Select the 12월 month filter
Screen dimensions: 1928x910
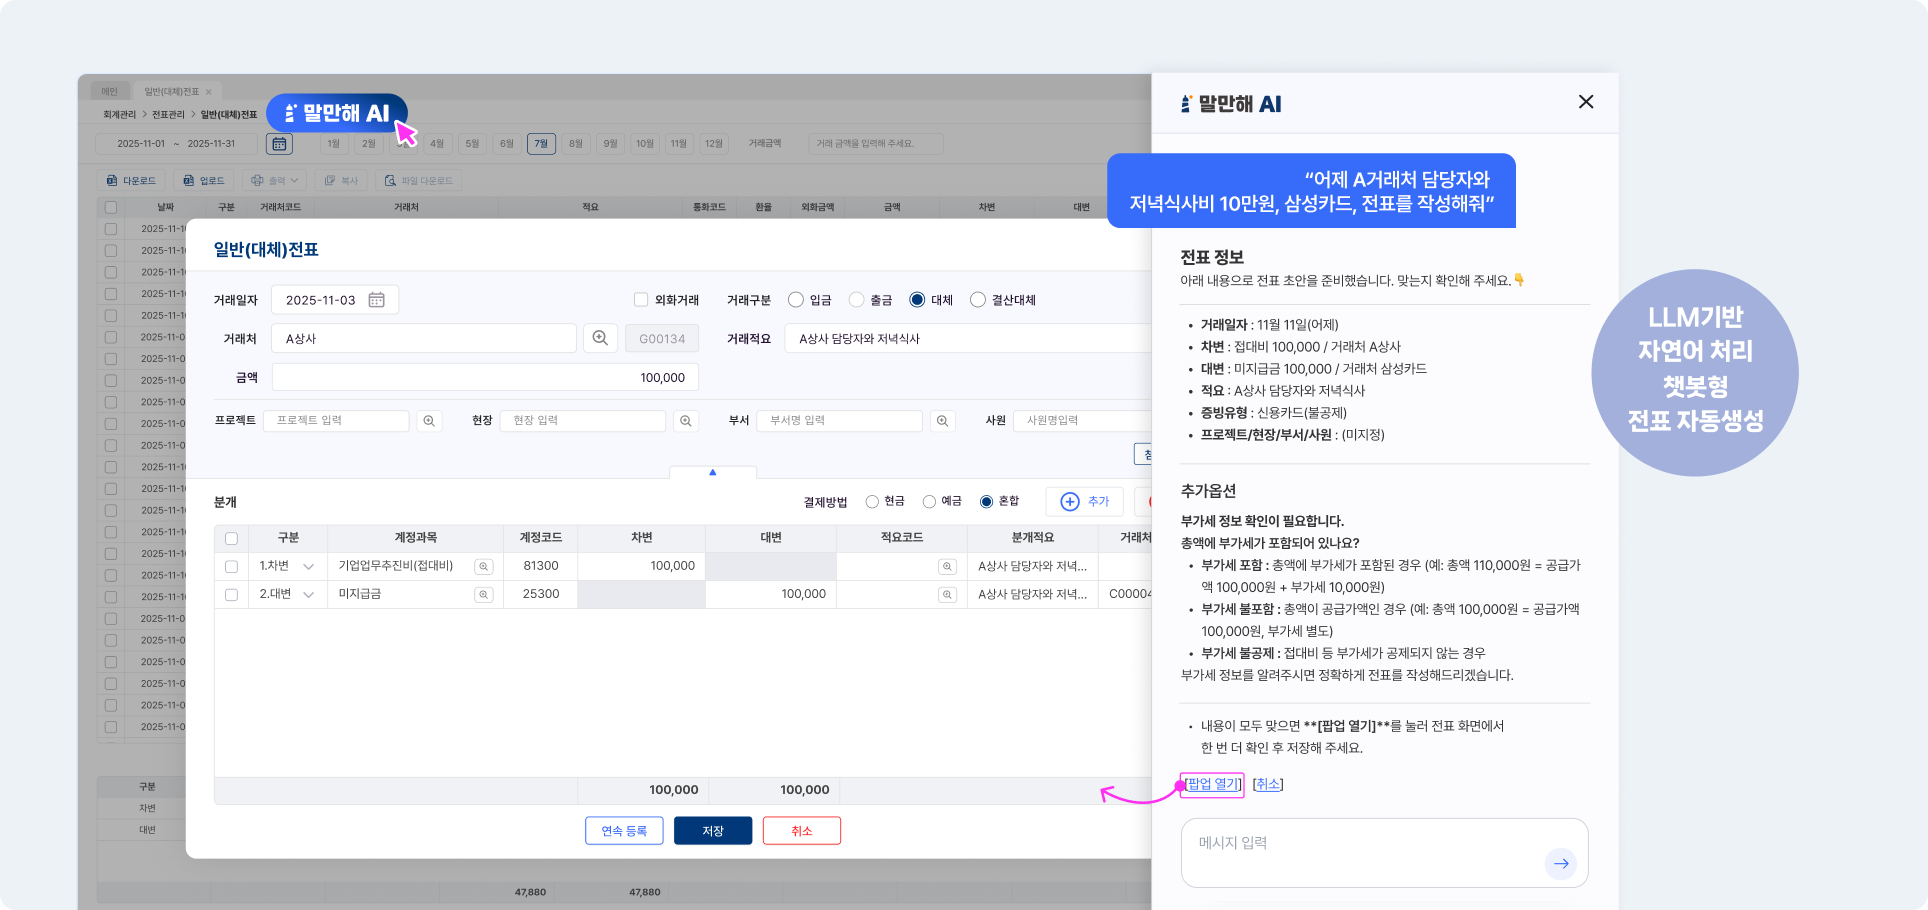point(713,144)
